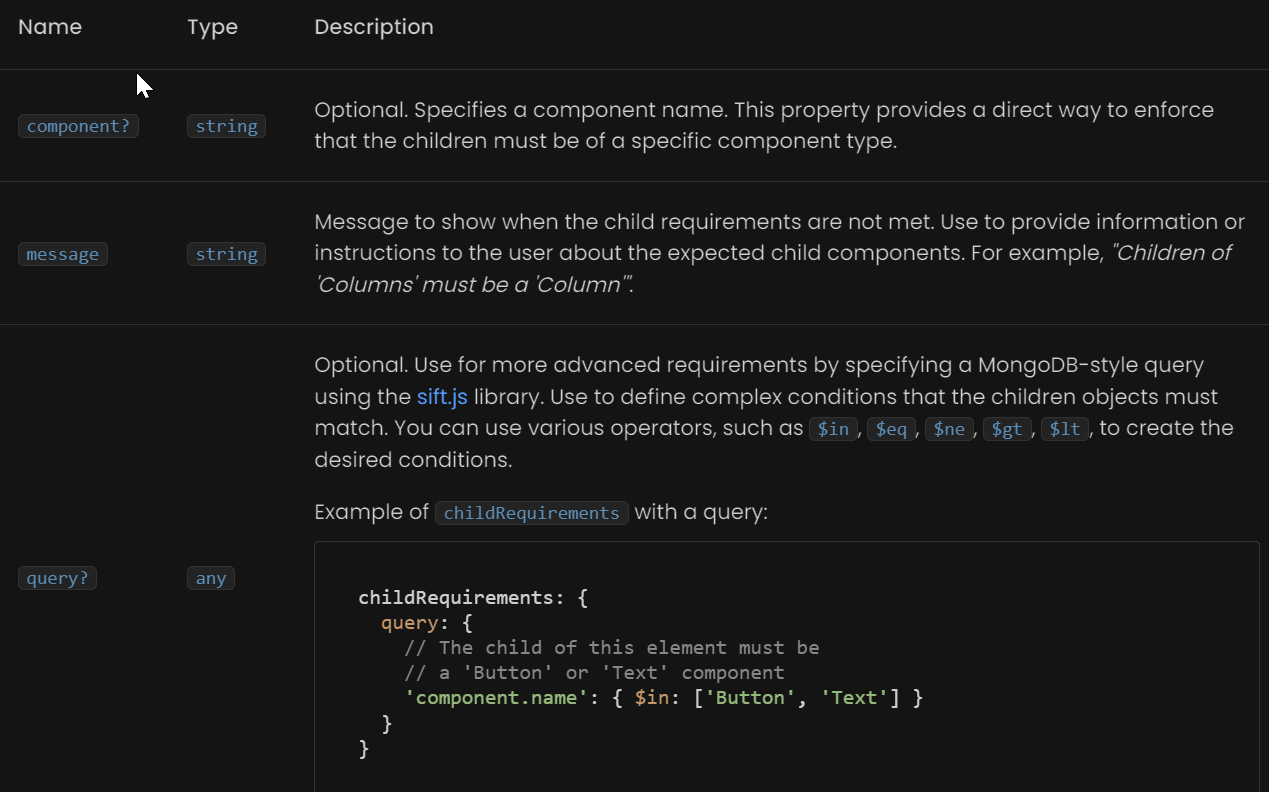Open the sift.js library link
Image resolution: width=1269 pixels, height=792 pixels.
442,397
